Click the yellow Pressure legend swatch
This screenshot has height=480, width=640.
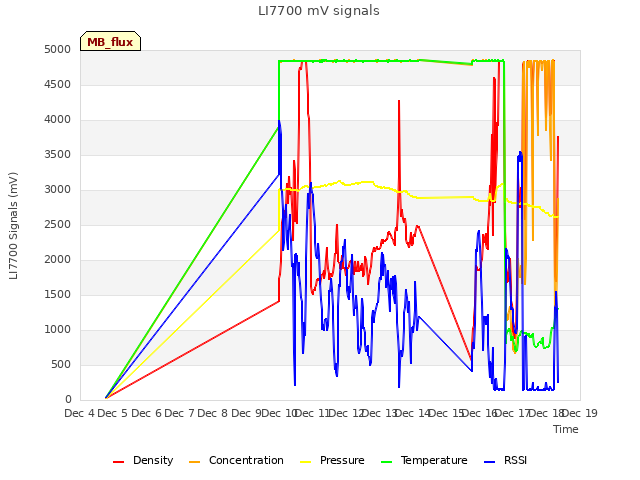tap(306, 462)
